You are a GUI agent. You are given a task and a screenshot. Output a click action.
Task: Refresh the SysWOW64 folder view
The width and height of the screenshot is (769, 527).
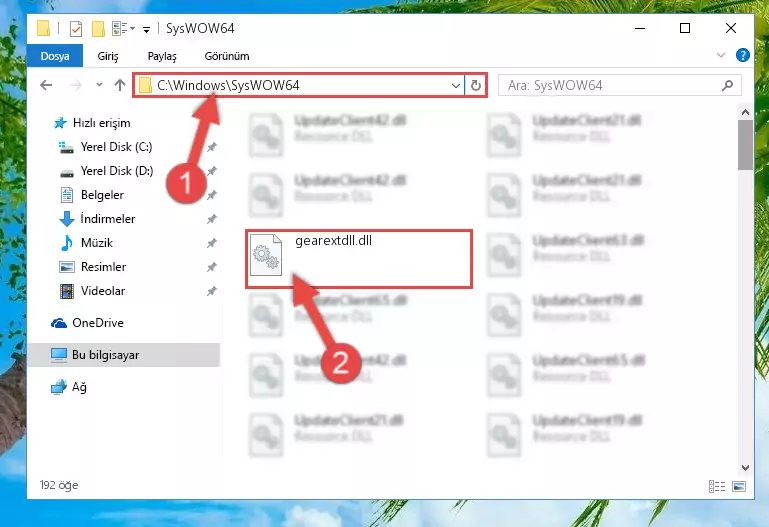(476, 85)
